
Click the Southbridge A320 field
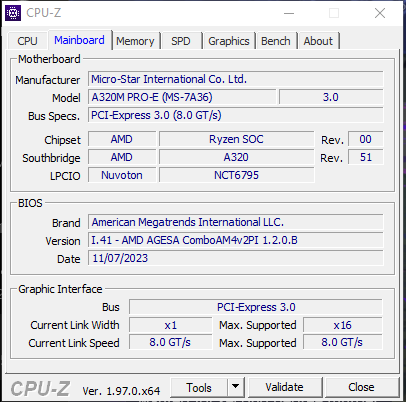click(236, 157)
